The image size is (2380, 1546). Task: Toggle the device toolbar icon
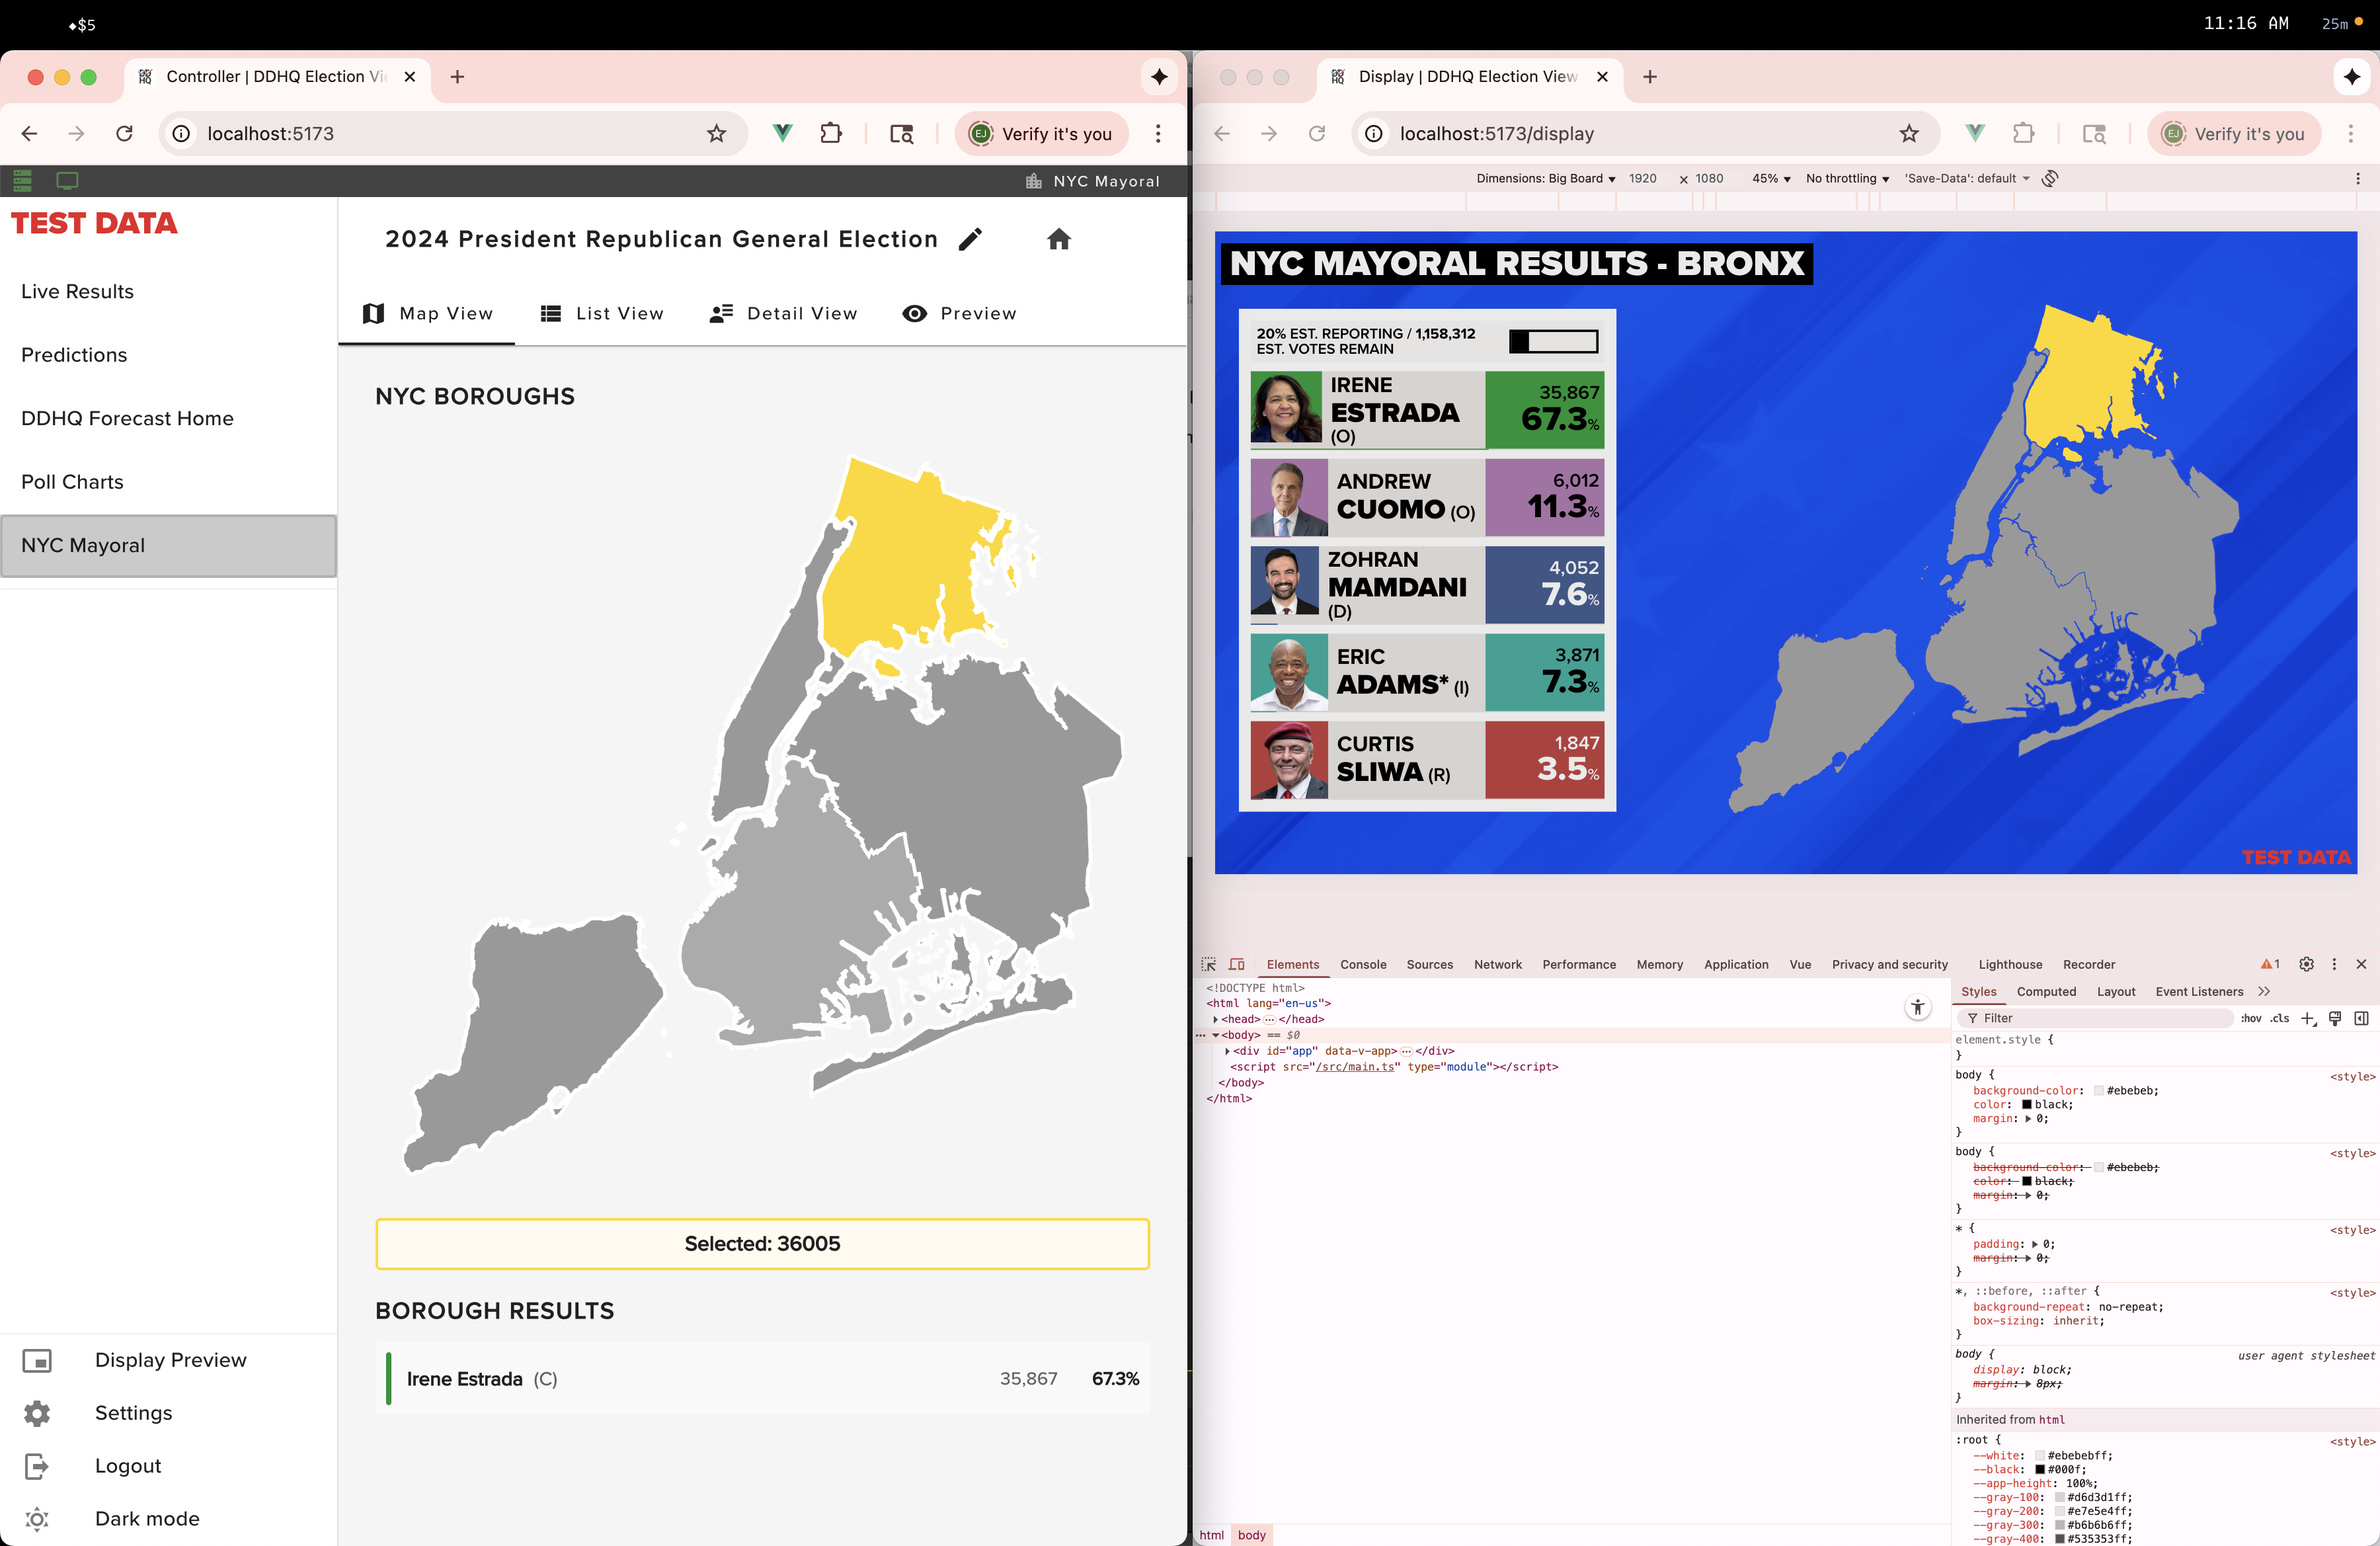[1236, 964]
